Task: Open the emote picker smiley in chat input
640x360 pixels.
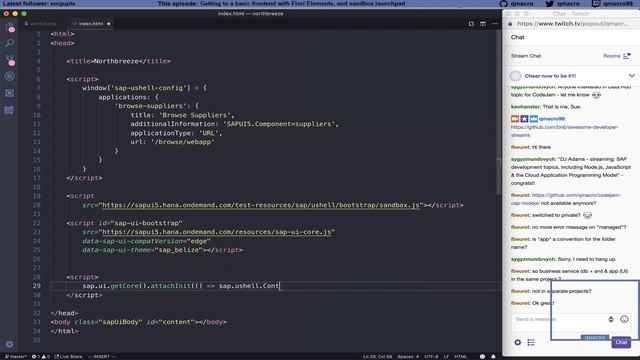Action: [x=624, y=319]
